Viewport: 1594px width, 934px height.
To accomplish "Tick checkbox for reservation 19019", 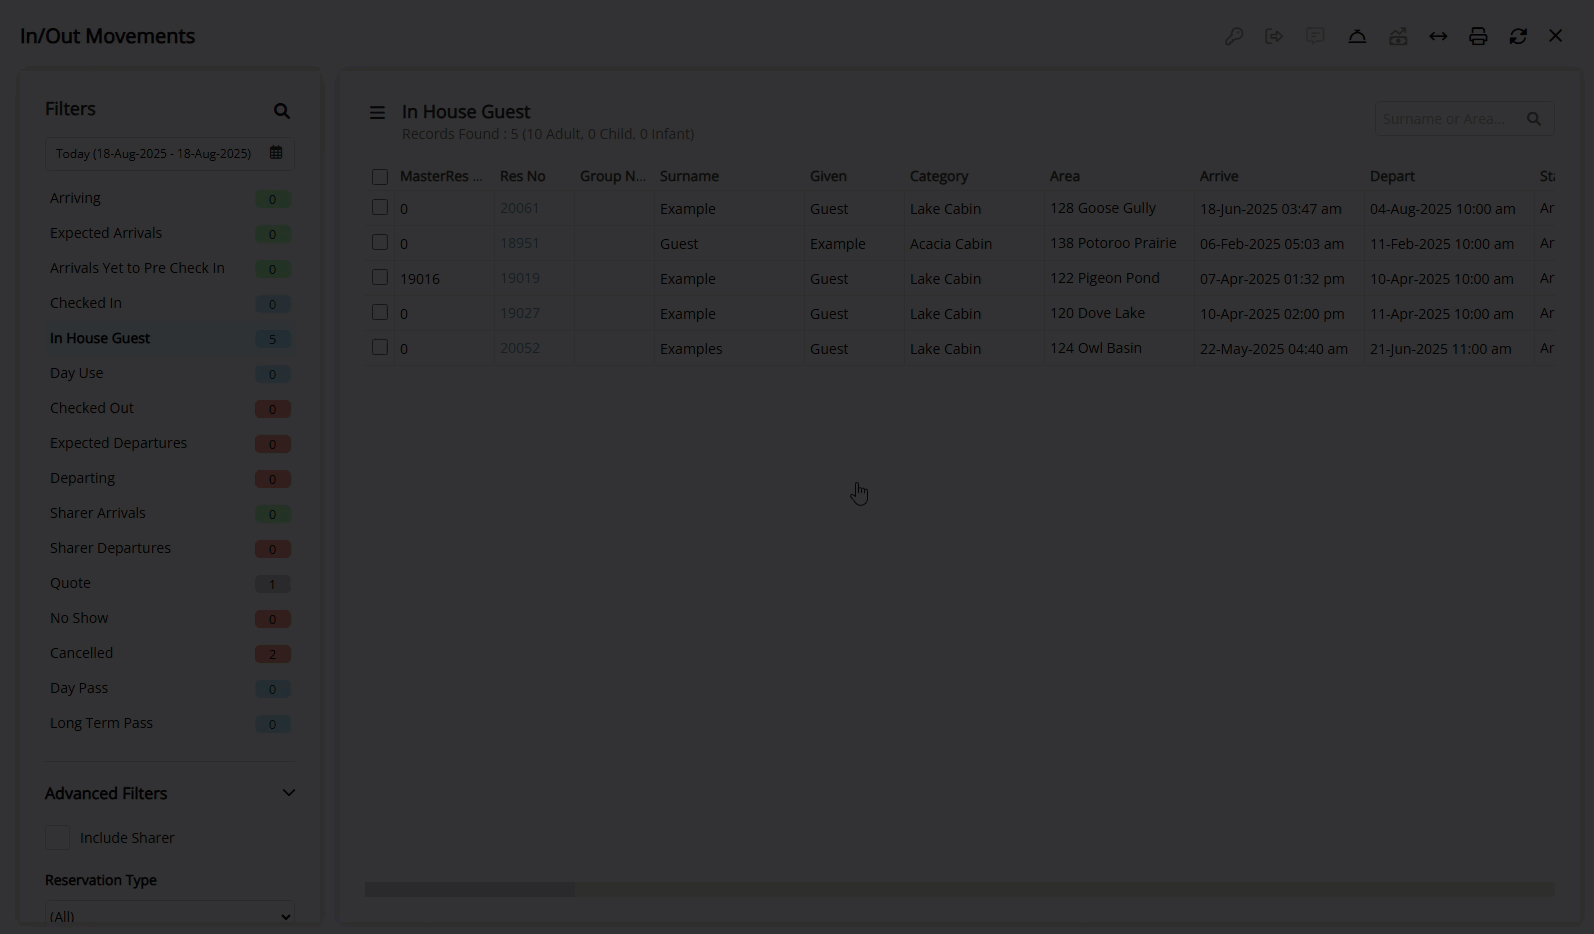I will (x=380, y=277).
